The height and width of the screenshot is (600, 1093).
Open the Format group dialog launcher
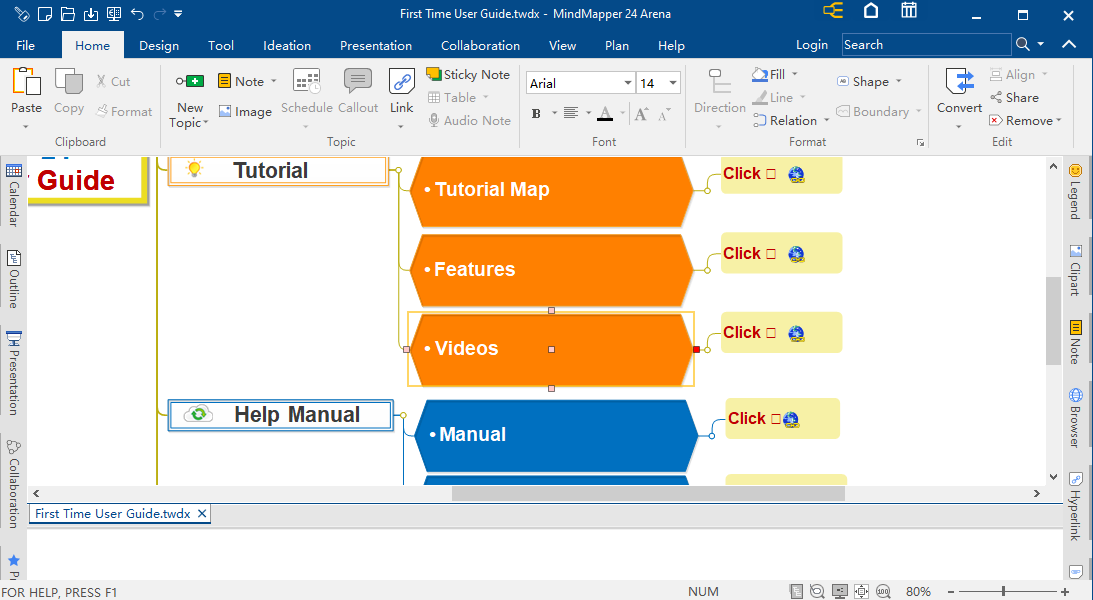(920, 143)
